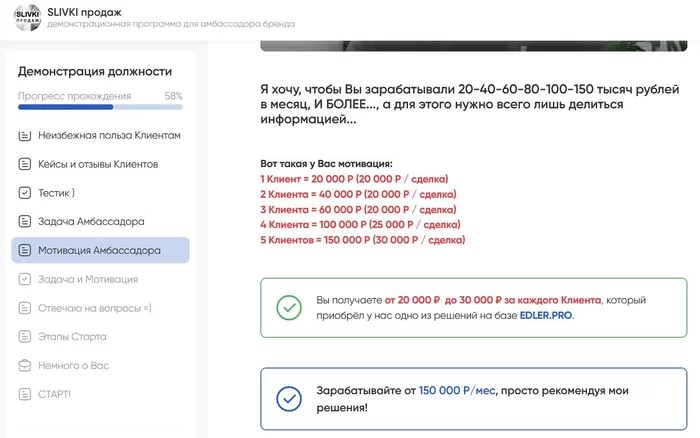700x438 pixels.
Task: Select Отвечаю на вопросы =) item
Action: pos(95,308)
